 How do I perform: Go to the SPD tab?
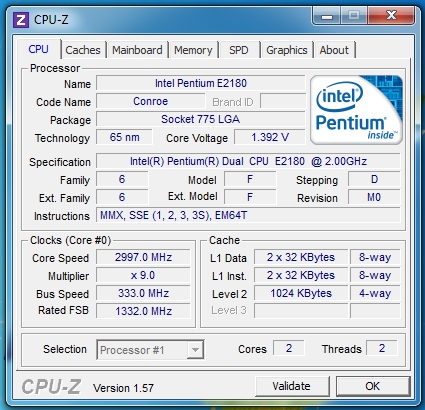(x=239, y=50)
